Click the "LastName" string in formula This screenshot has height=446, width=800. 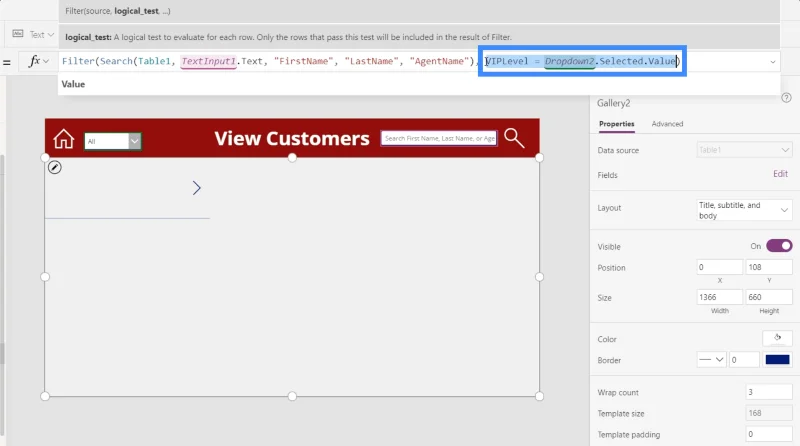(x=371, y=61)
